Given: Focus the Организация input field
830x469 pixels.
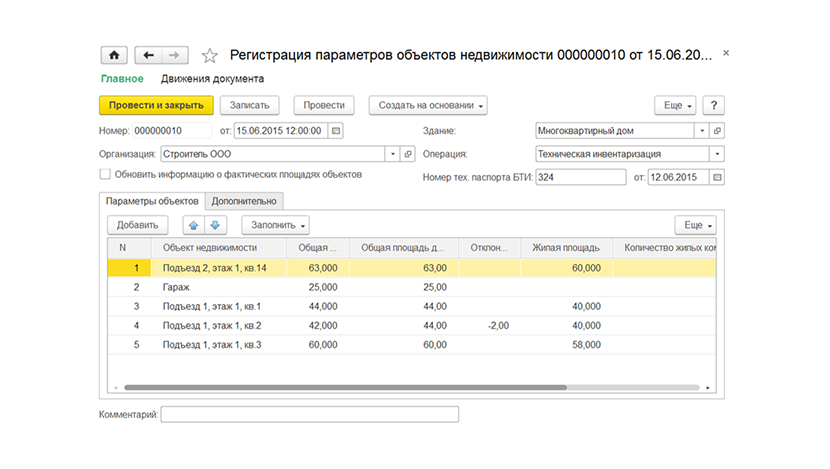Looking at the screenshot, I should coord(273,154).
